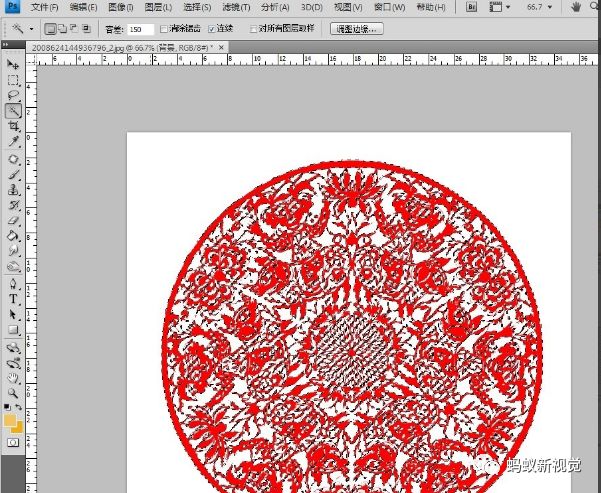Image resolution: width=601 pixels, height=493 pixels.
Task: Expand the toolbox using double-arrow toggle
Action: 5,44
